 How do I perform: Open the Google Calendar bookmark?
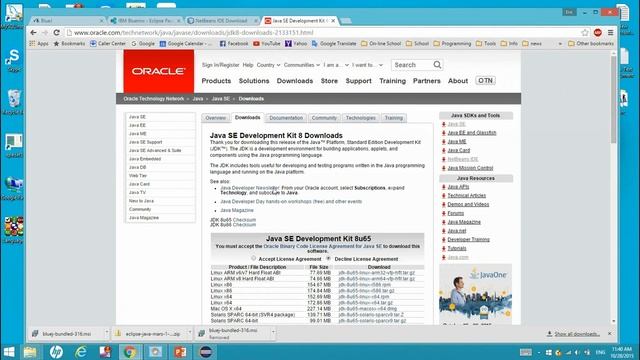click(x=186, y=43)
